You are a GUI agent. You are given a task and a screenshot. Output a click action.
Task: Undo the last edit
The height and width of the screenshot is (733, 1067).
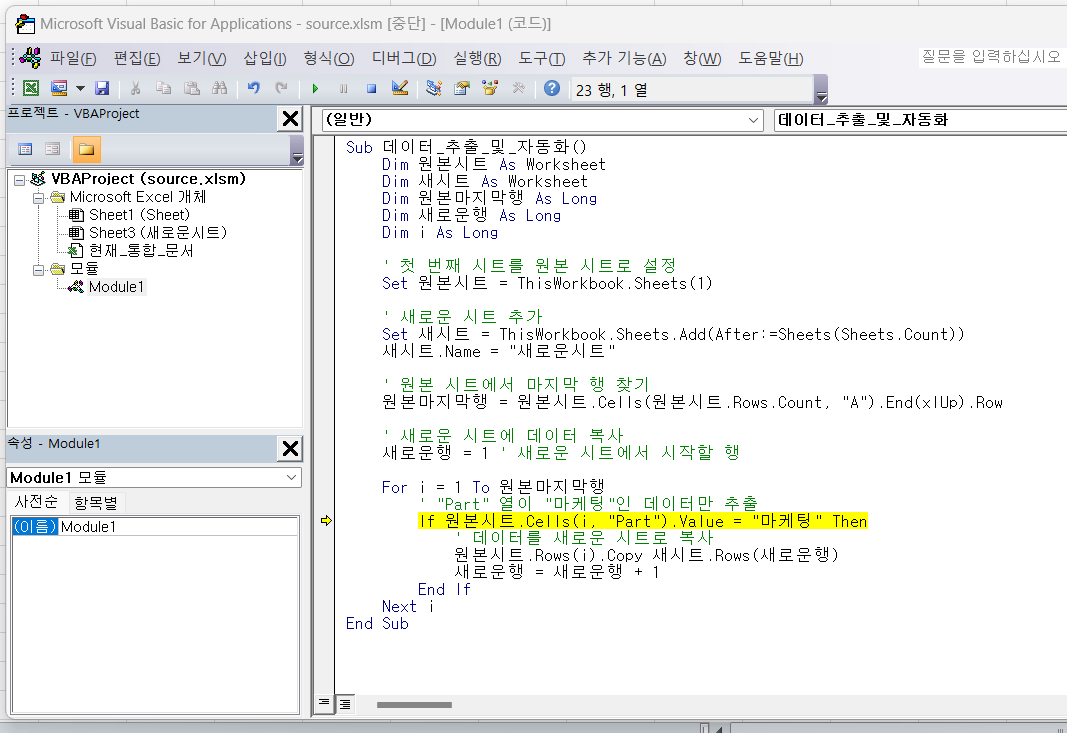pyautogui.click(x=254, y=88)
